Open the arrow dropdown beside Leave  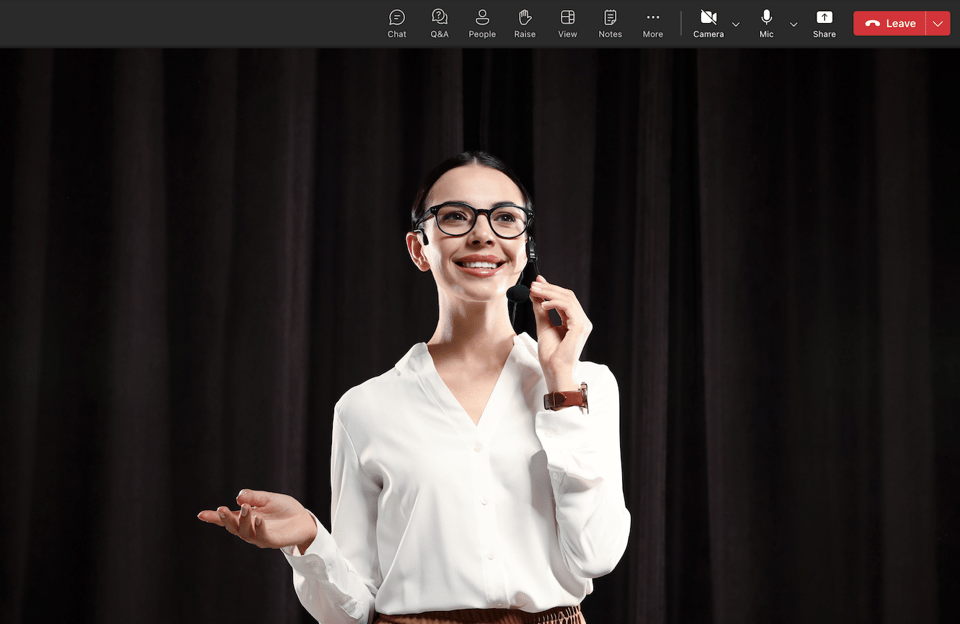pyautogui.click(x=938, y=24)
